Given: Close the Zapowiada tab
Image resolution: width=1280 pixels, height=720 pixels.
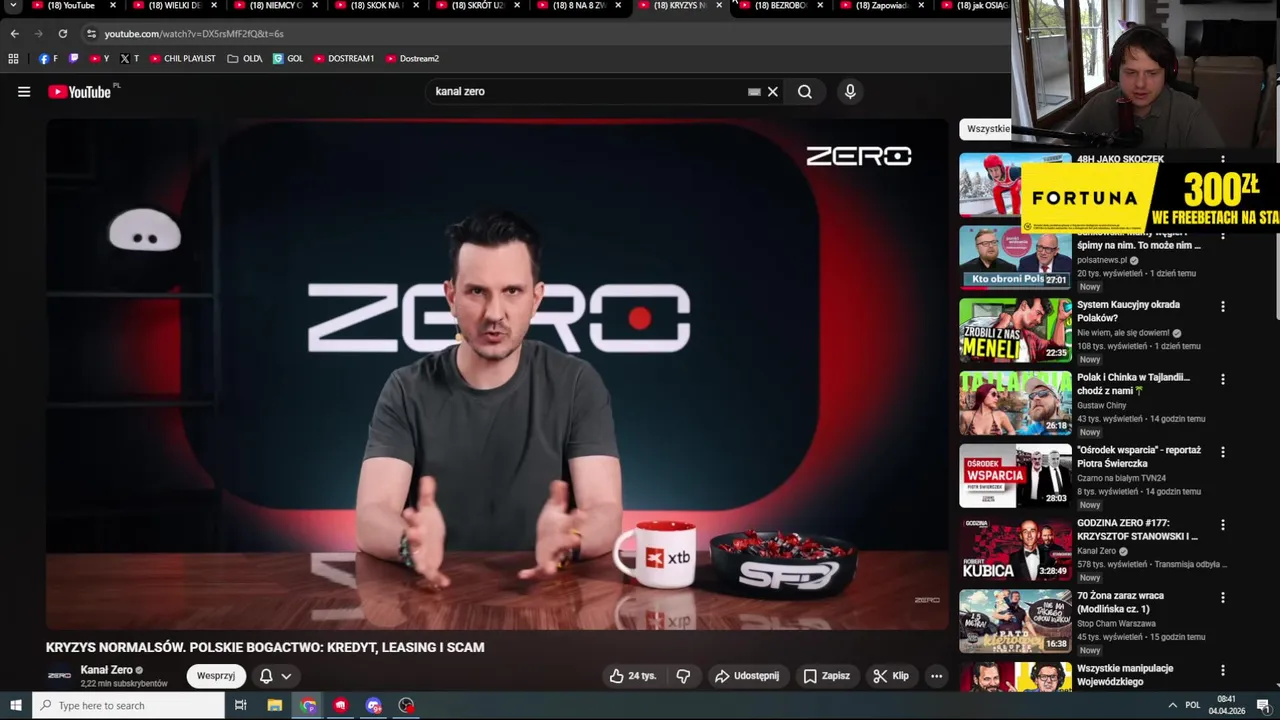Looking at the screenshot, I should point(921,6).
